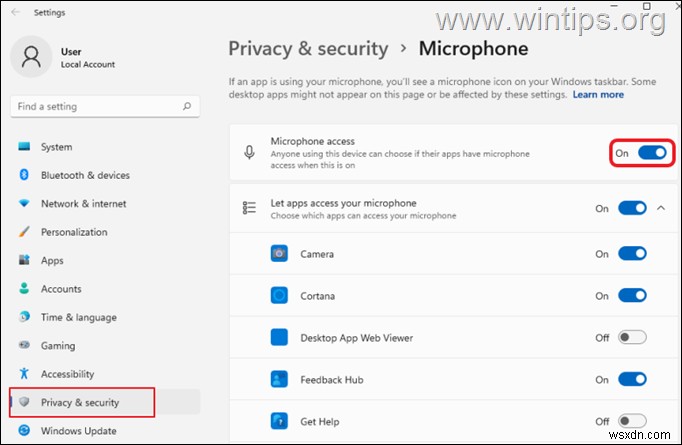Navigate back to Privacy & security breadcrumb
This screenshot has width=682, height=445.
coord(308,48)
